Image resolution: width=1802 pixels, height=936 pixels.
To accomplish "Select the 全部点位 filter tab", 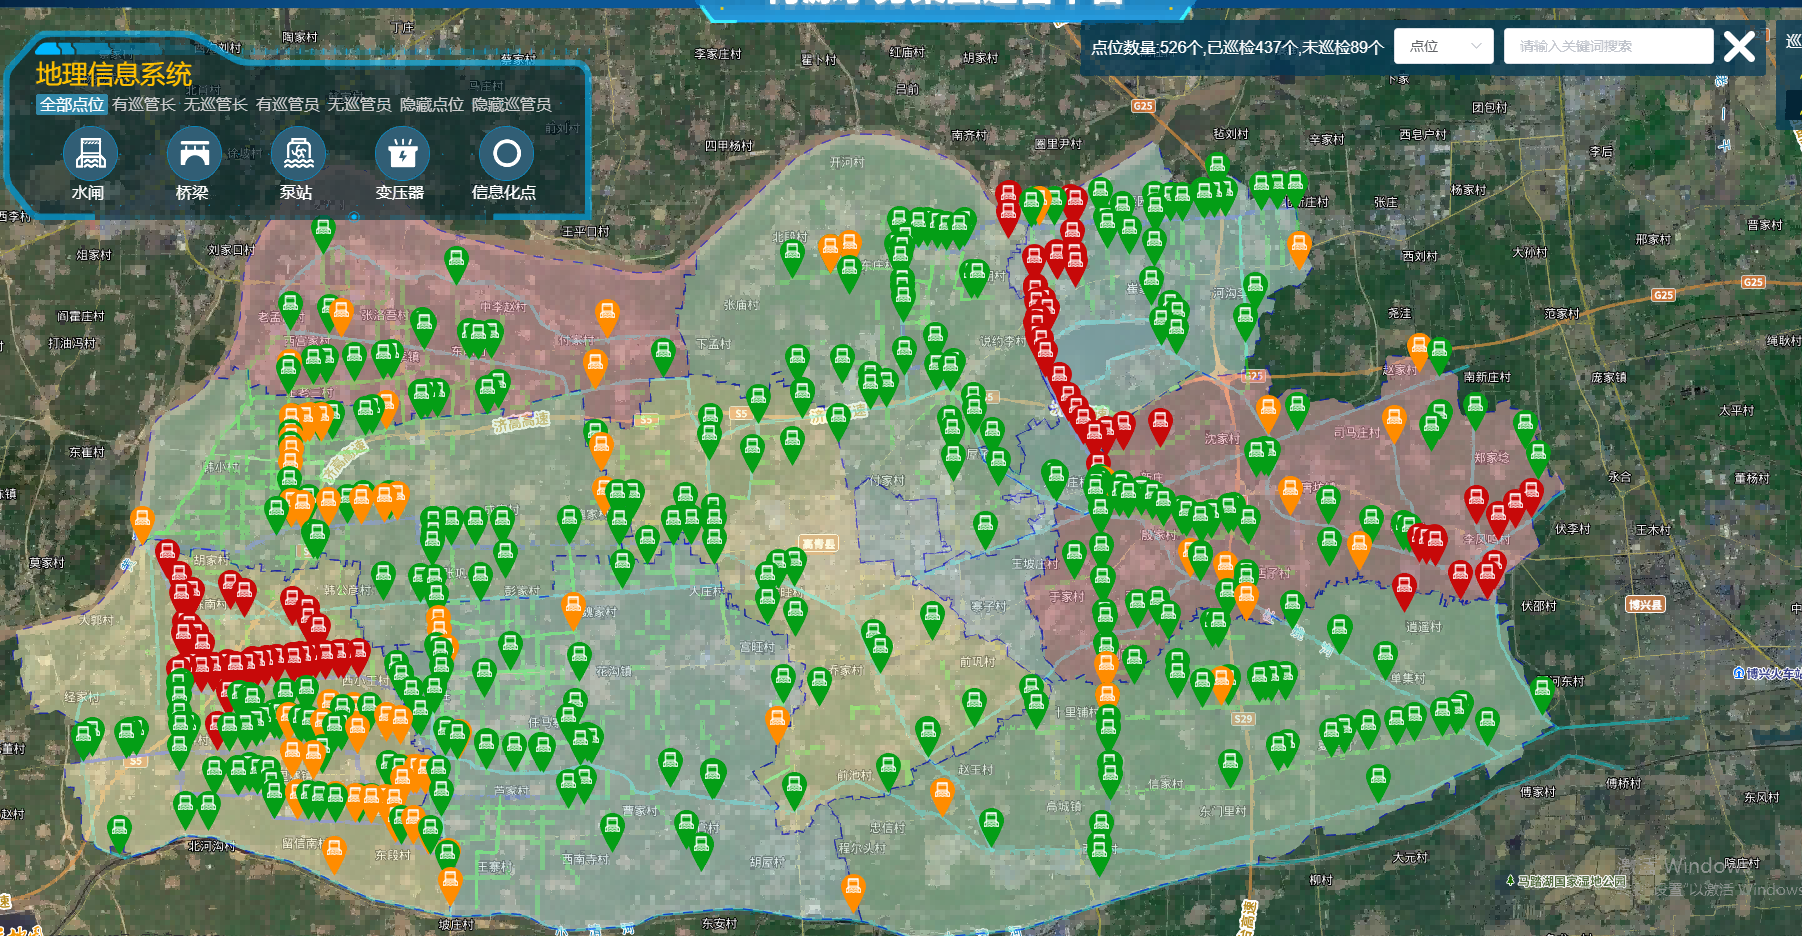I will 71,104.
